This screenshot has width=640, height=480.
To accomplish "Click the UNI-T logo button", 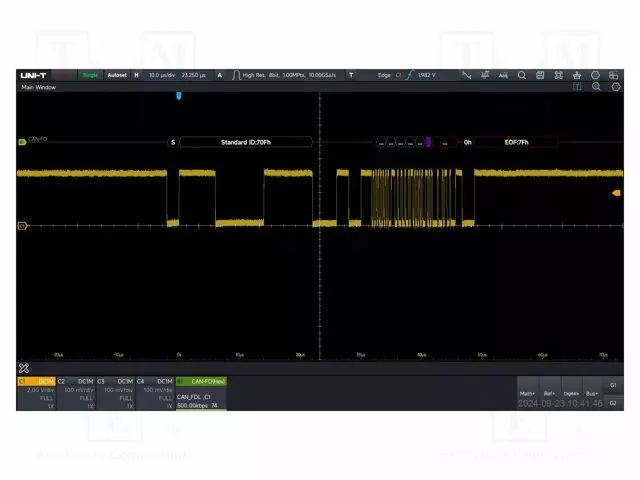I will [x=33, y=76].
